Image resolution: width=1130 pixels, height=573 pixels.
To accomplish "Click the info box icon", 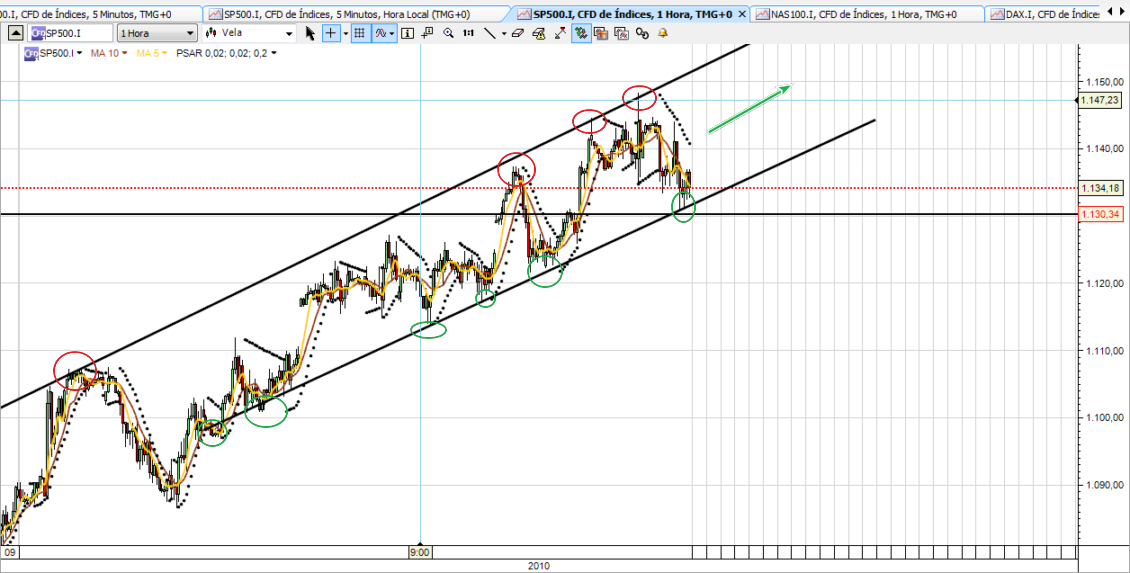I will coord(407,32).
